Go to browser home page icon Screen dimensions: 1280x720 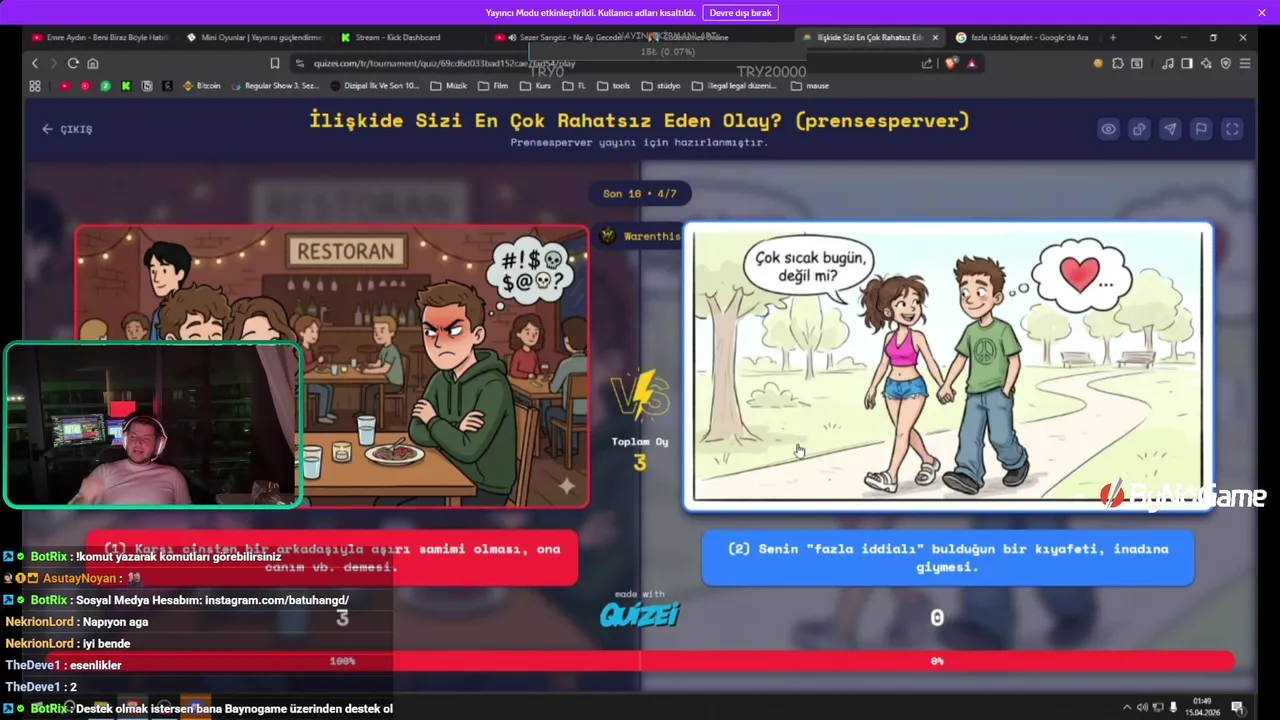click(92, 63)
